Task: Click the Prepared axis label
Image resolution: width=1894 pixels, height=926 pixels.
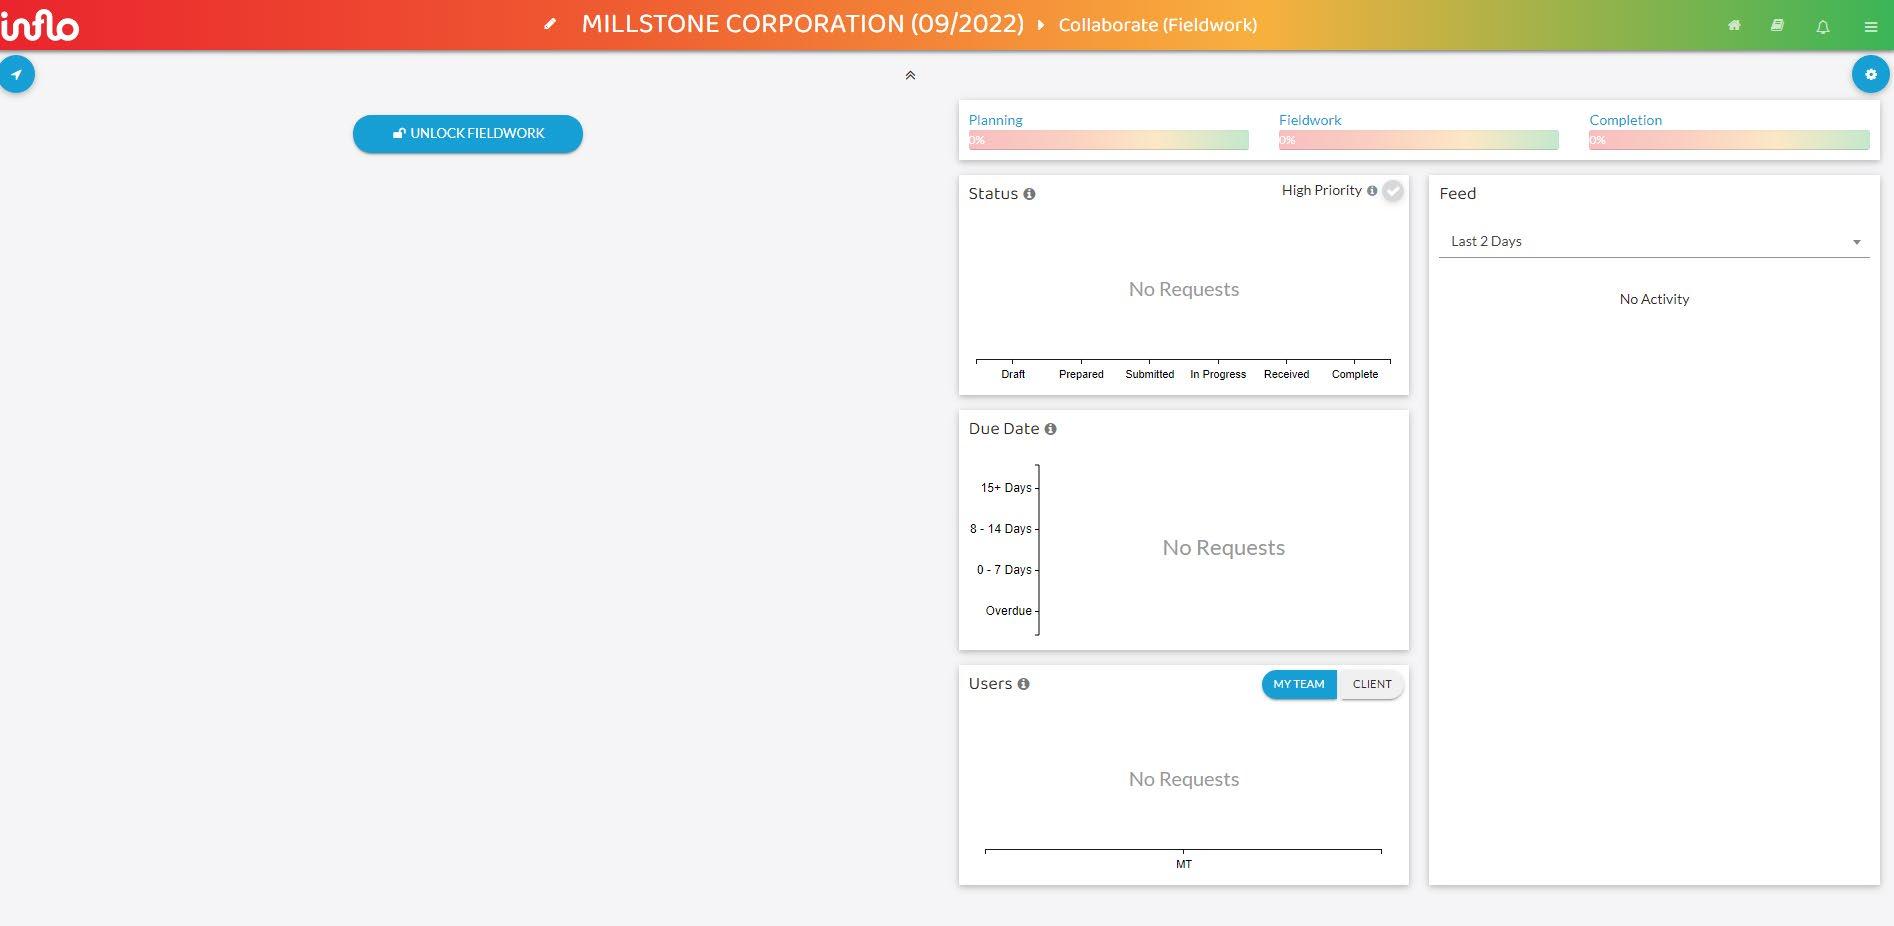Action: tap(1081, 374)
